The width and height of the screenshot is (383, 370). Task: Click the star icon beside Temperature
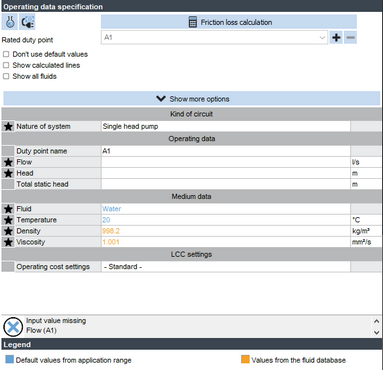tap(8, 220)
